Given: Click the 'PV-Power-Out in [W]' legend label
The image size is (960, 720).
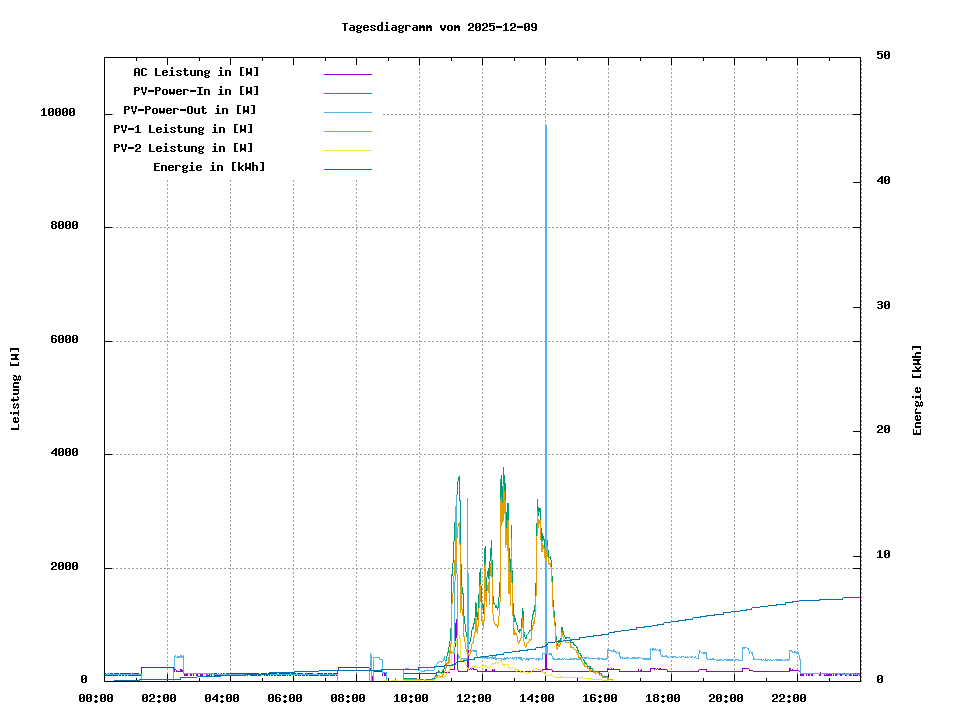Looking at the screenshot, I should pyautogui.click(x=189, y=110).
